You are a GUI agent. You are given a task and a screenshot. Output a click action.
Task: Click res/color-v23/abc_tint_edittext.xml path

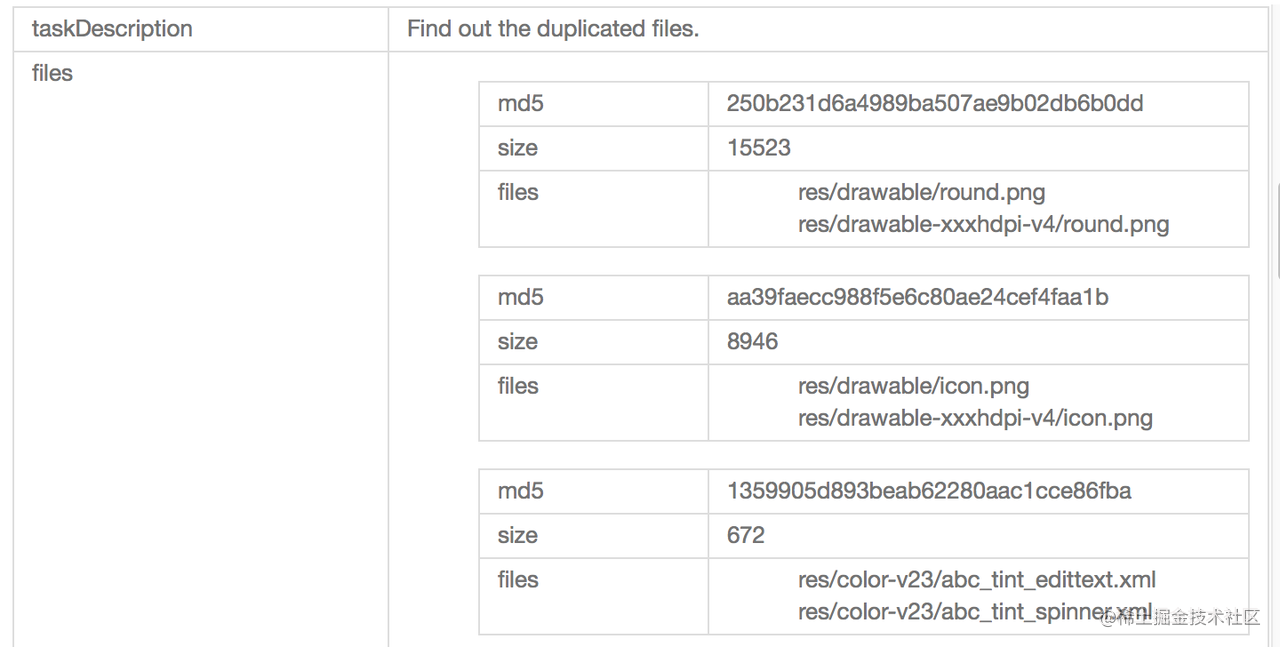tap(977, 580)
